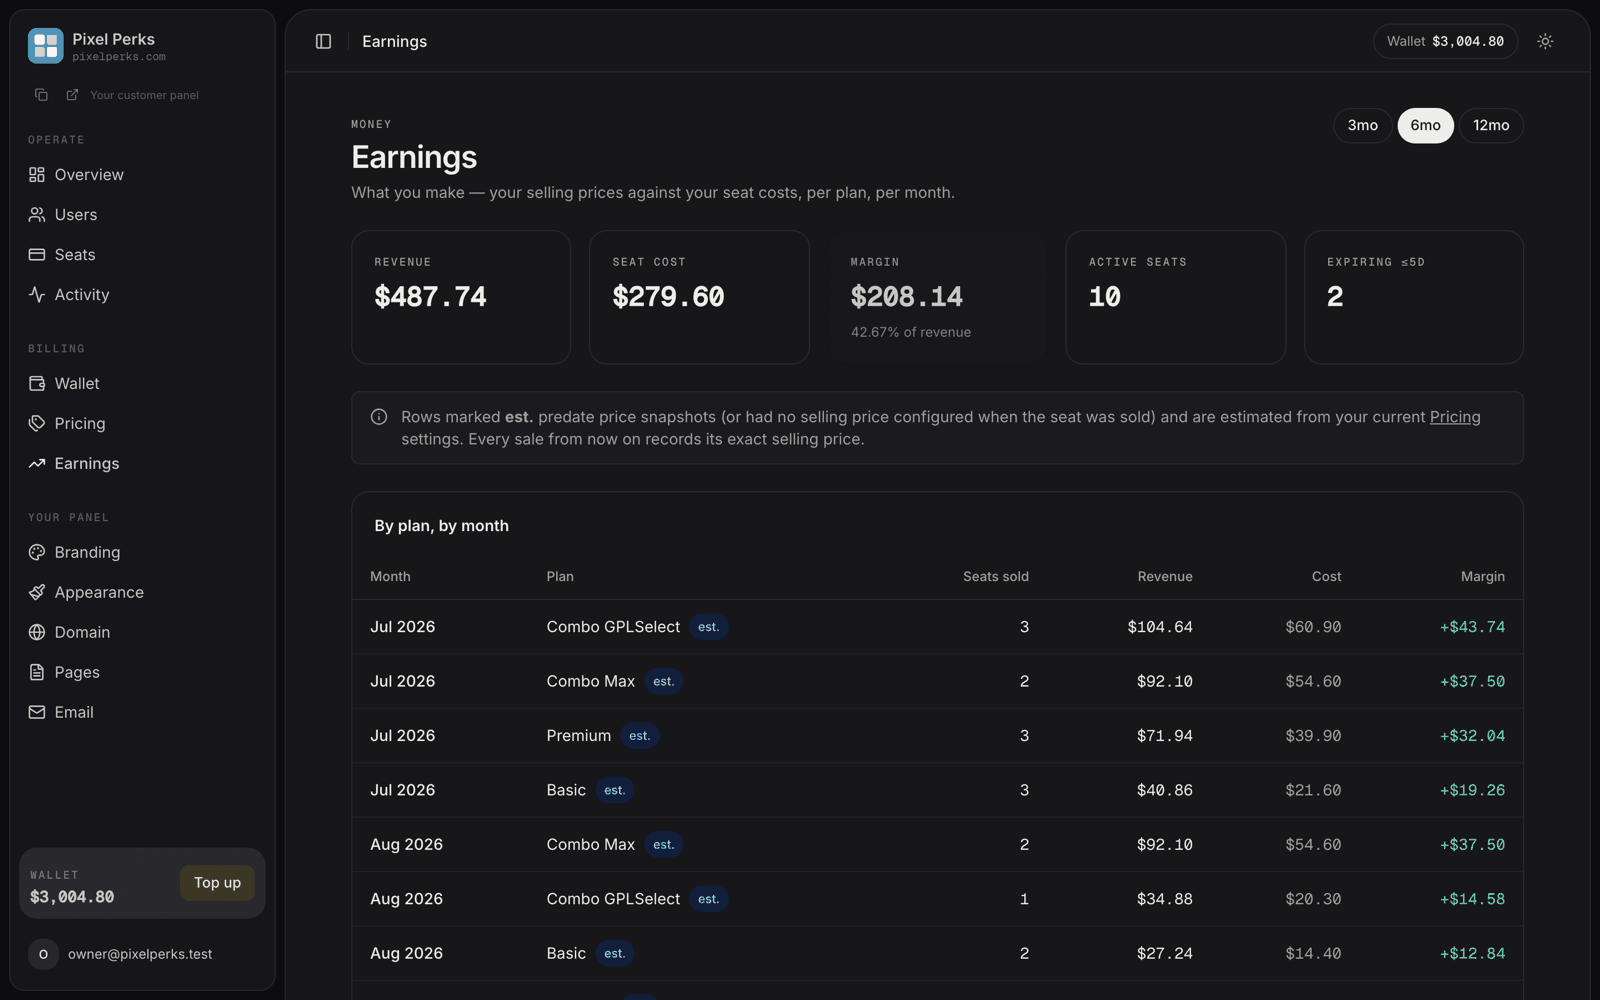Click the Expiring ≤5D card
The height and width of the screenshot is (1000, 1600).
[1413, 297]
